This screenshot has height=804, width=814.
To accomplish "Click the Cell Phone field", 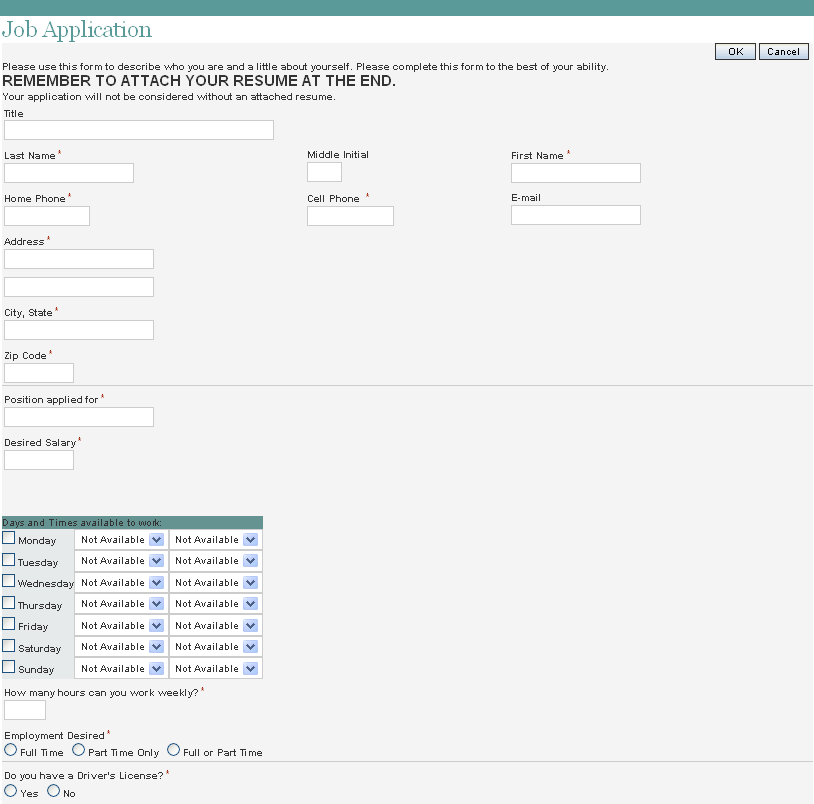I will coord(350,216).
